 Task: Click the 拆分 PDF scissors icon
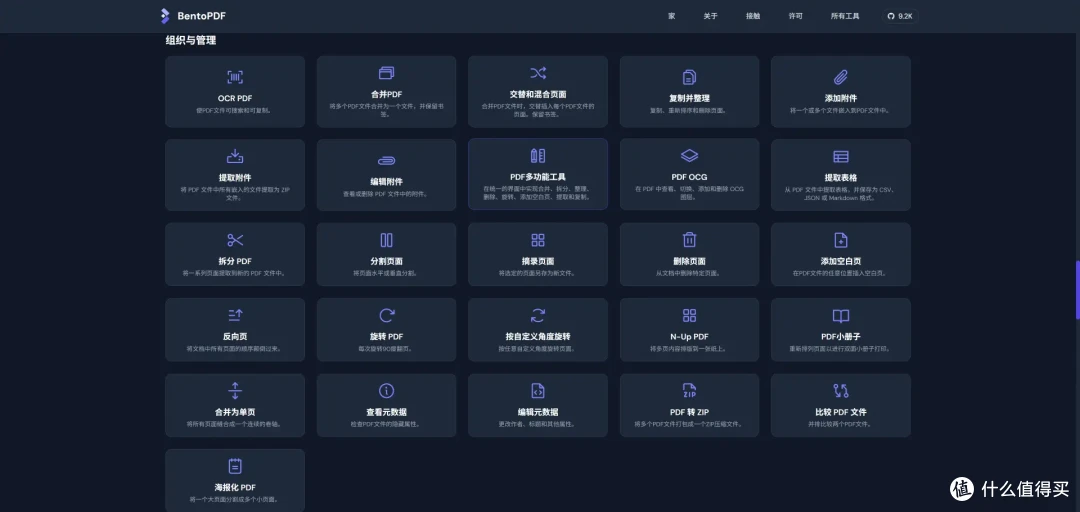[235, 240]
